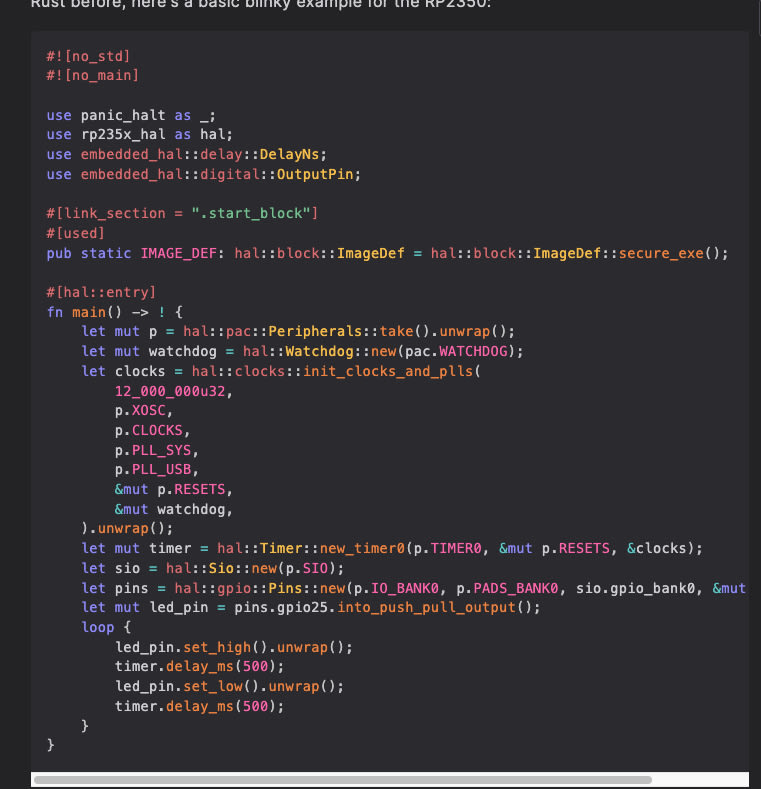
Task: Click the panic_halt import line
Action: click(x=131, y=116)
